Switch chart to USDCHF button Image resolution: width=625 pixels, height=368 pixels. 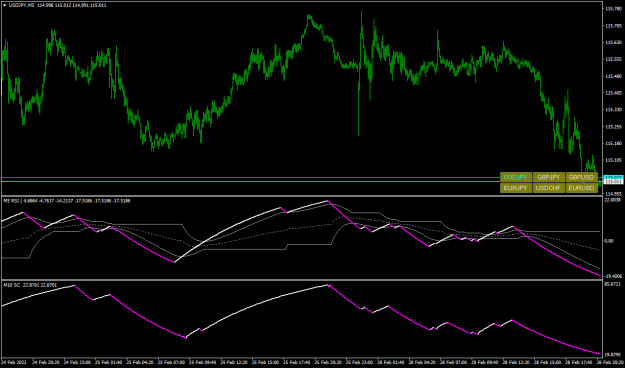tap(548, 188)
